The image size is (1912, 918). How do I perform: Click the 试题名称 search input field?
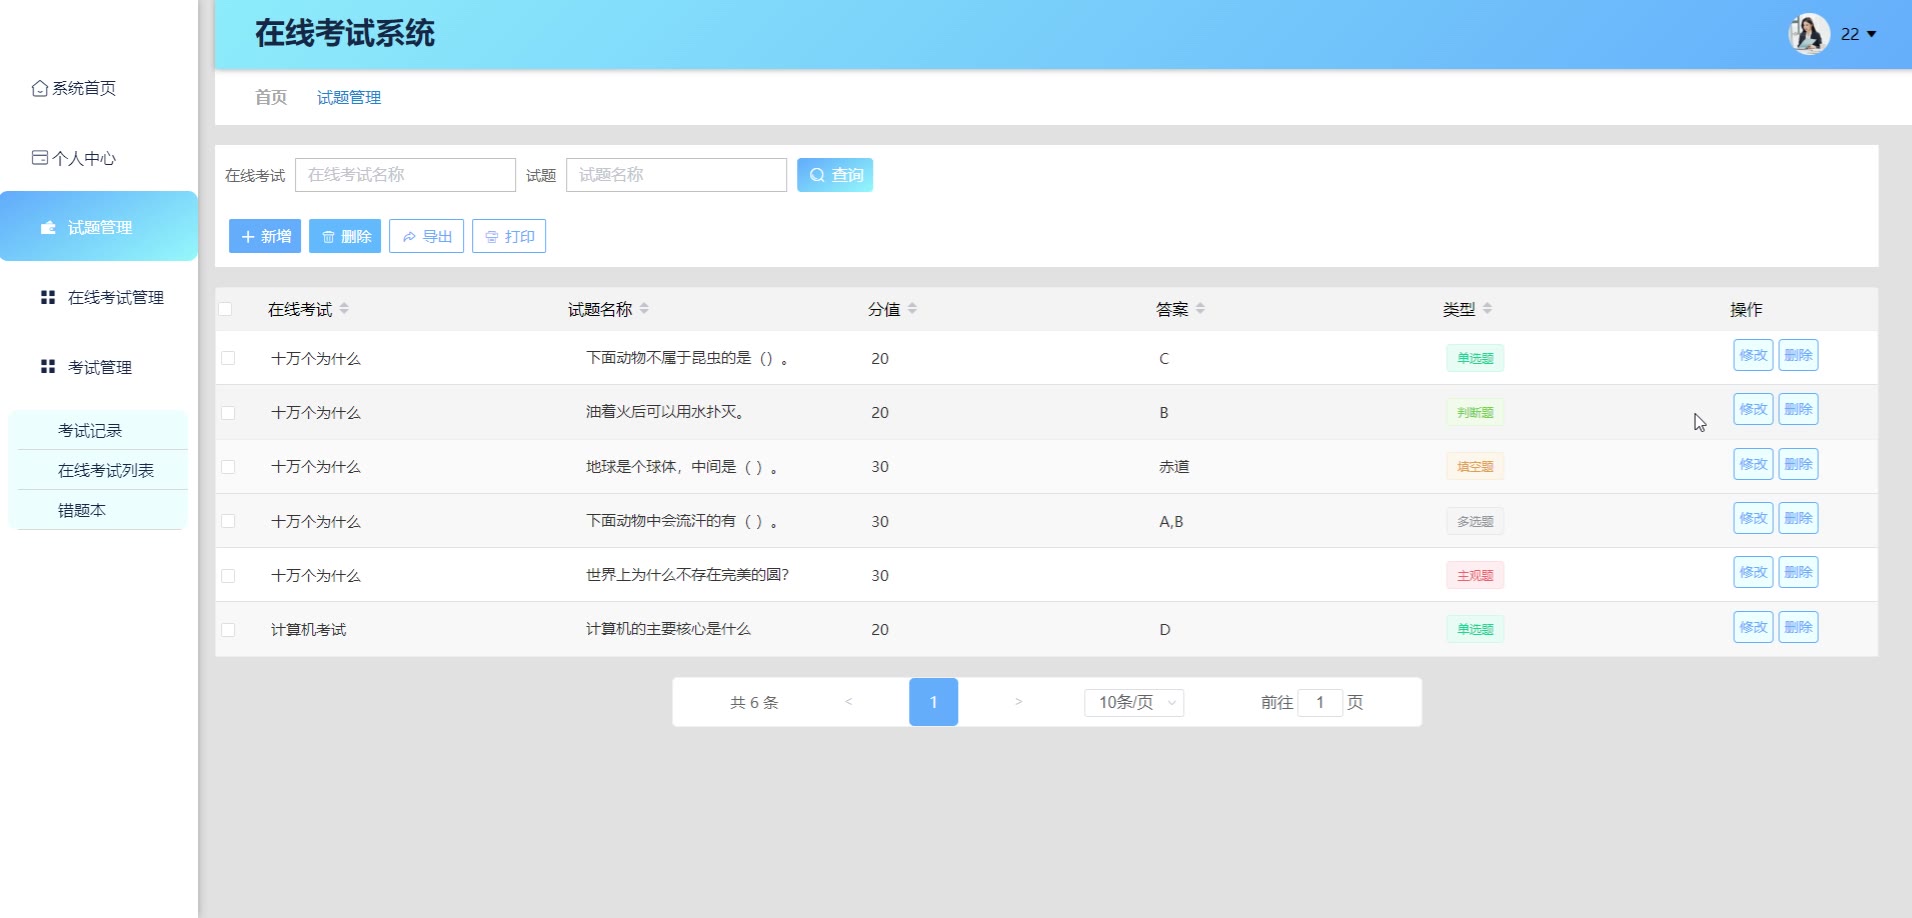(x=676, y=175)
